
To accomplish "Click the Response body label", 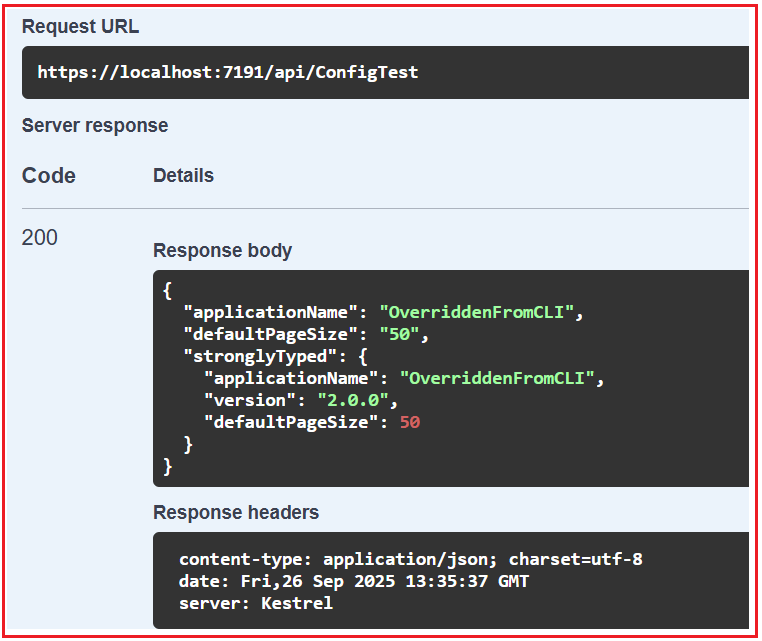I will click(x=222, y=251).
